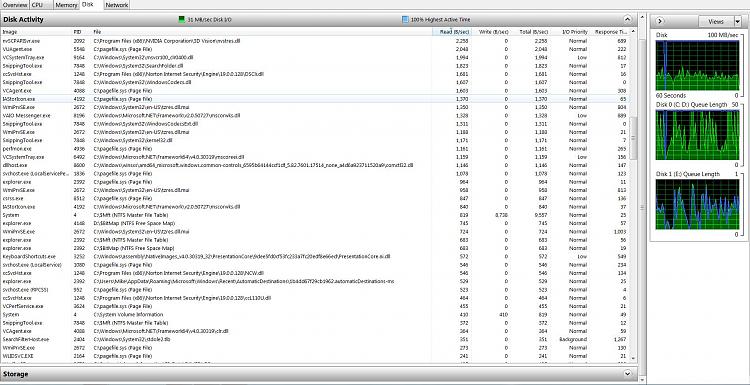Click the Disk 1 (E:) Queue Length graph
The height and width of the screenshot is (385, 750).
pos(697,205)
